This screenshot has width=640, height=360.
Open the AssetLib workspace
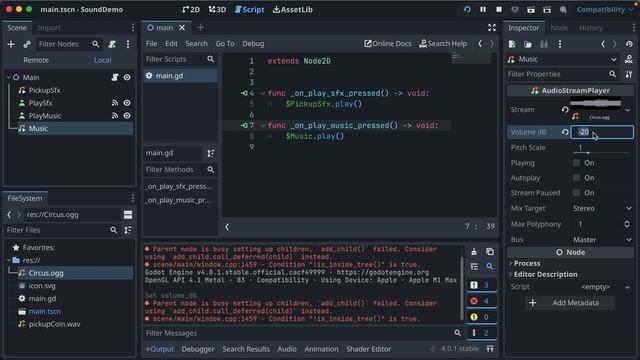tap(293, 9)
